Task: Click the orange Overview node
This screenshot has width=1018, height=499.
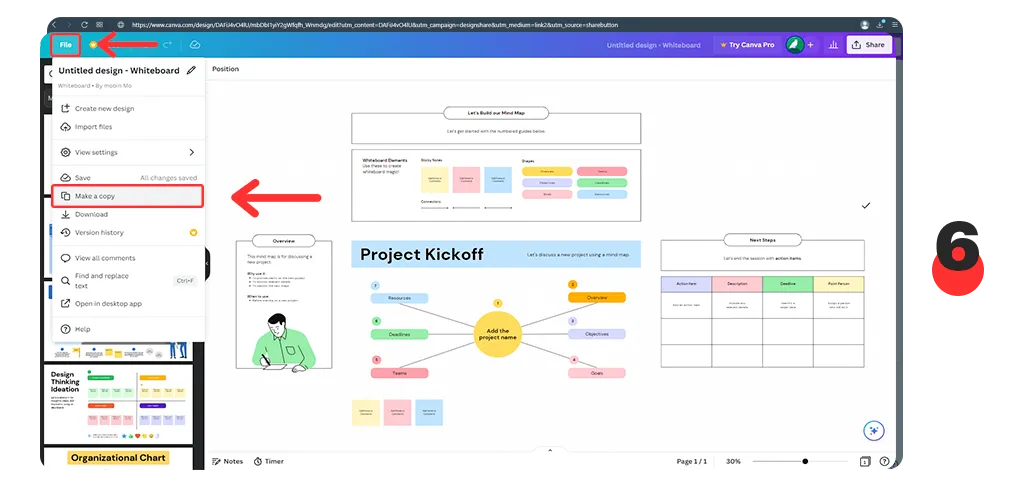Action: pos(597,297)
